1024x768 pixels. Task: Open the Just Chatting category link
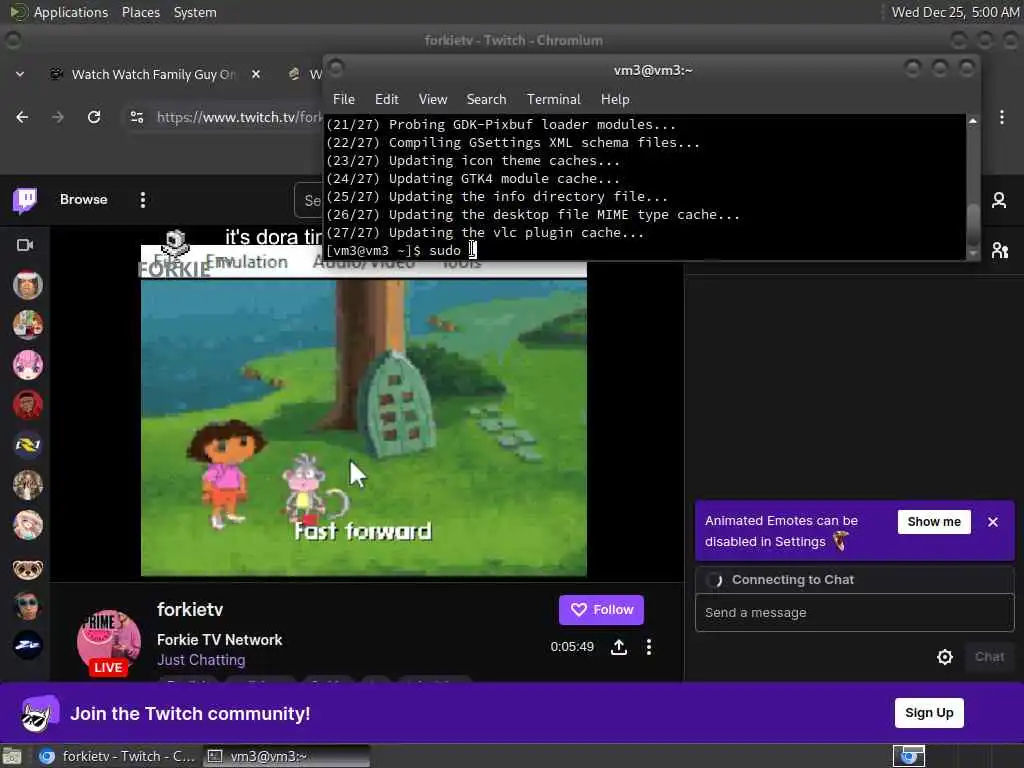[x=201, y=660]
